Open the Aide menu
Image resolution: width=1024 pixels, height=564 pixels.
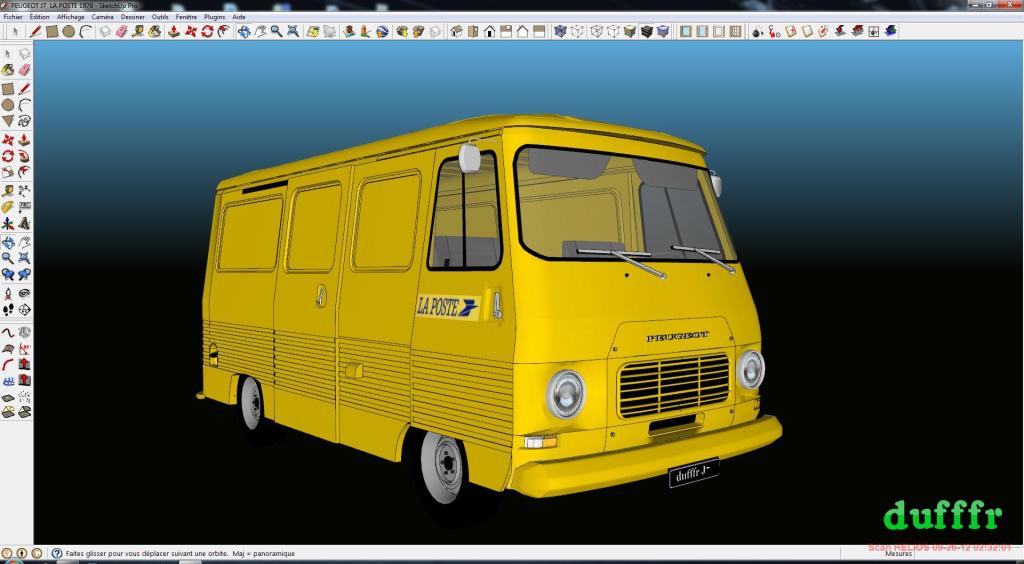point(239,16)
